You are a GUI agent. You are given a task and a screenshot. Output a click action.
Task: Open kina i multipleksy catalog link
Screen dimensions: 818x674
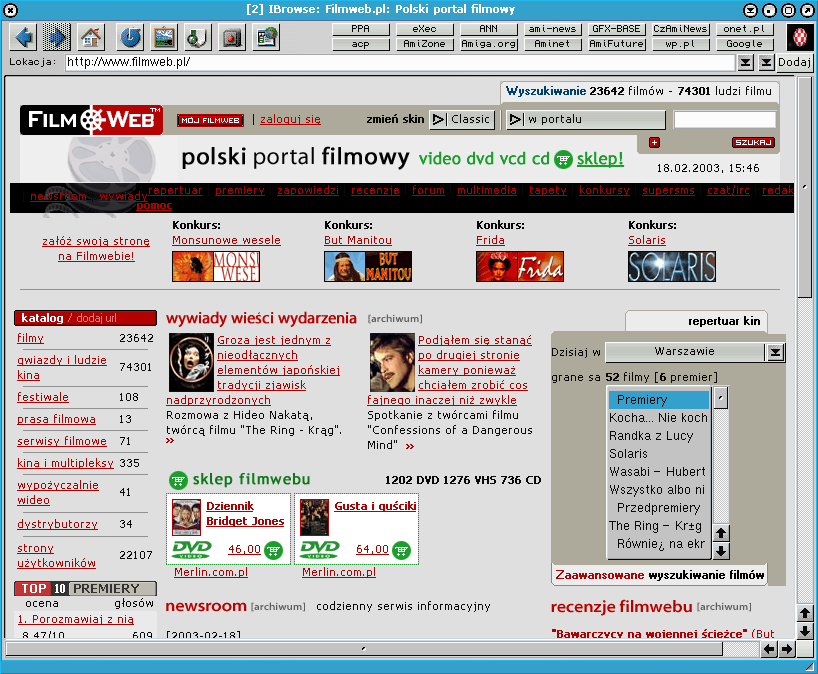[65, 463]
